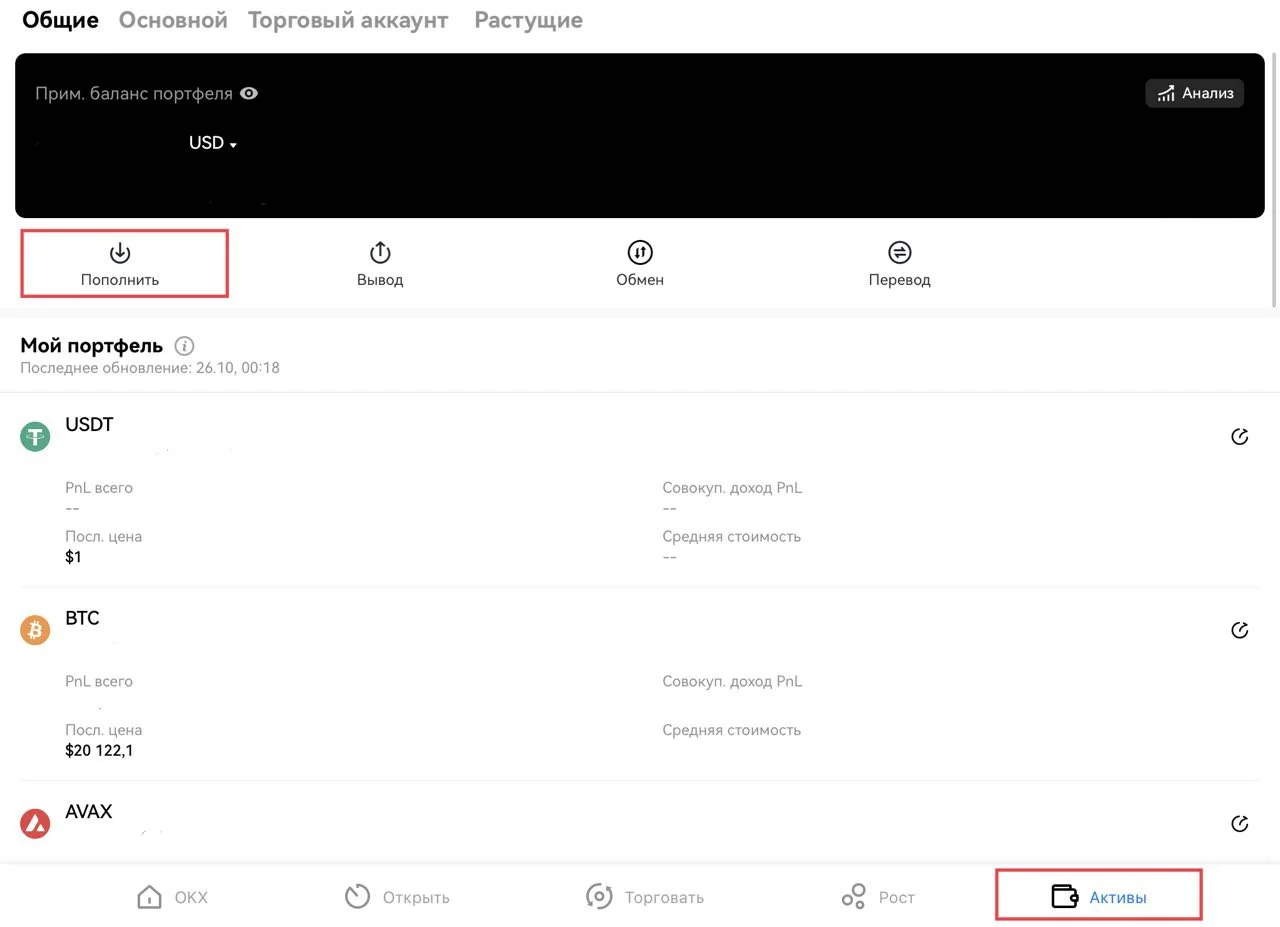Open Активы in bottom navigation

1098,897
